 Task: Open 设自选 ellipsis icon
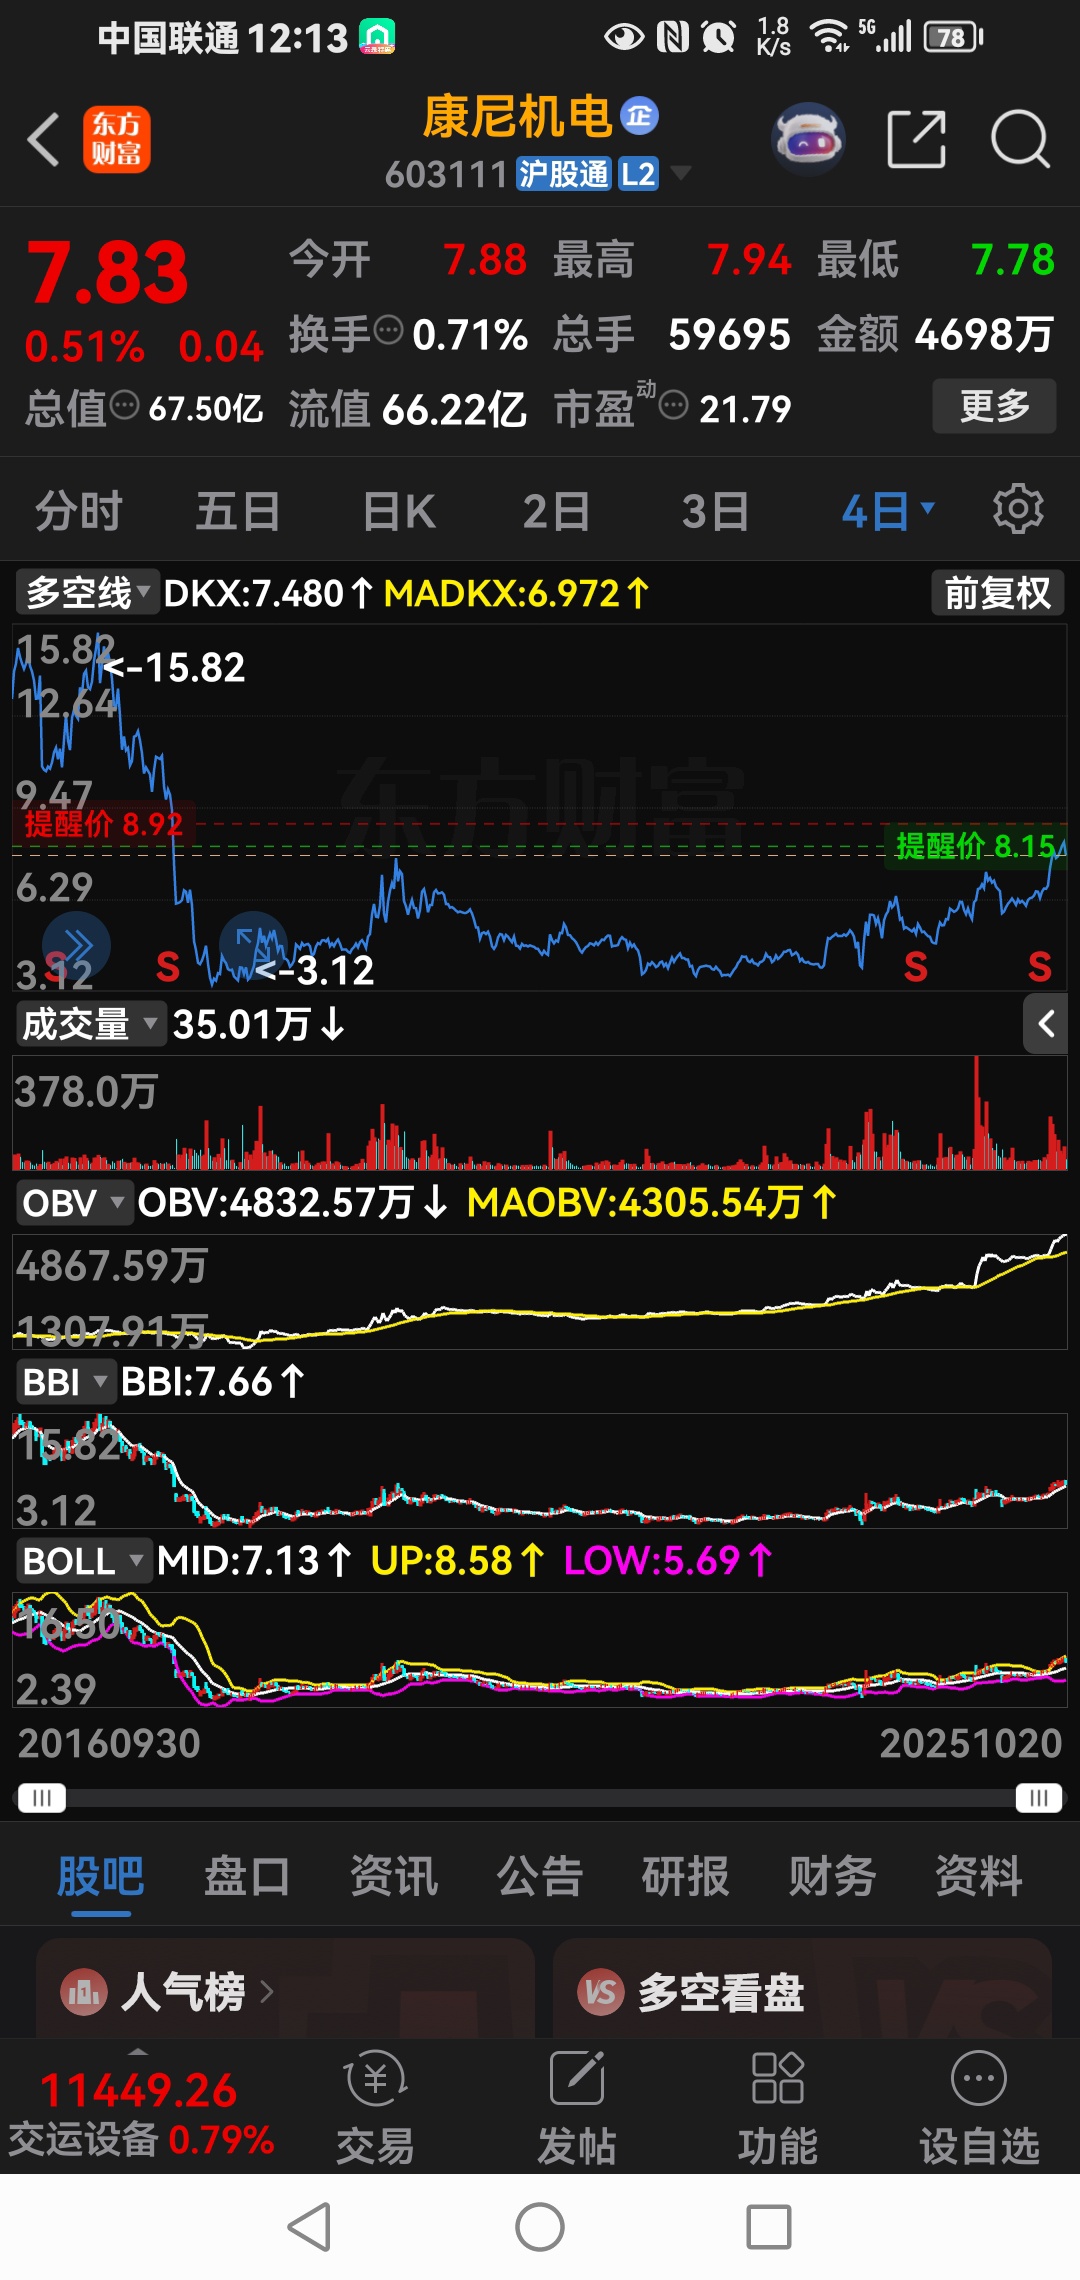pos(979,2079)
